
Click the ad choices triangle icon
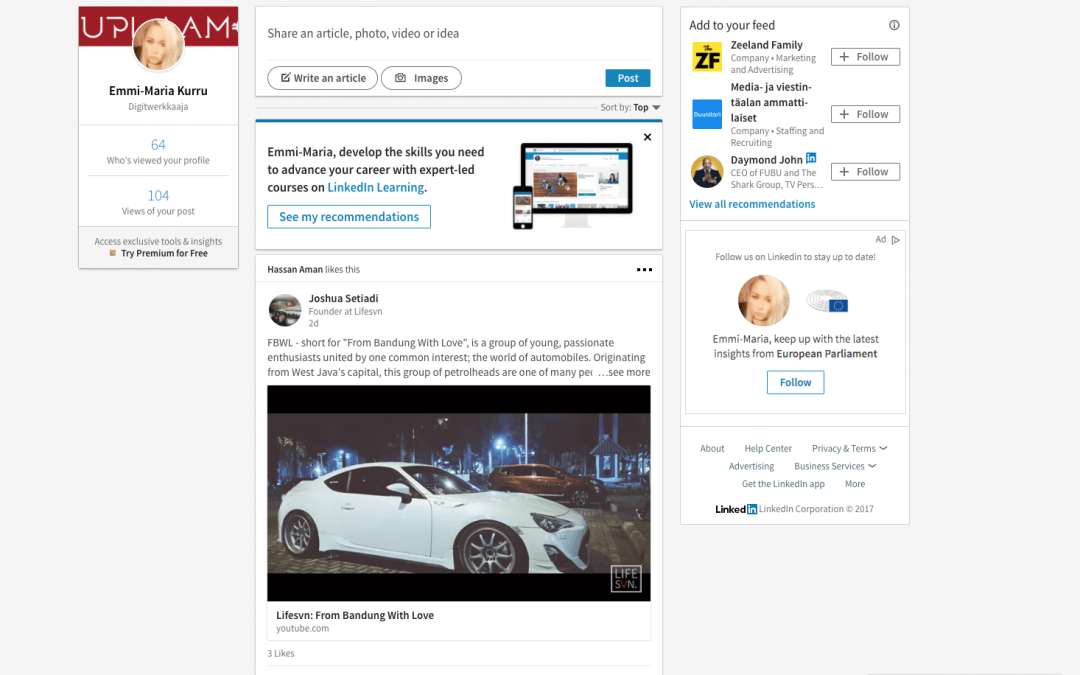click(x=895, y=240)
